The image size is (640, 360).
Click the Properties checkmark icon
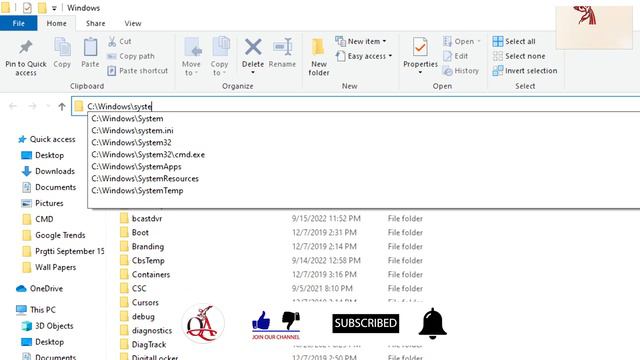420,47
